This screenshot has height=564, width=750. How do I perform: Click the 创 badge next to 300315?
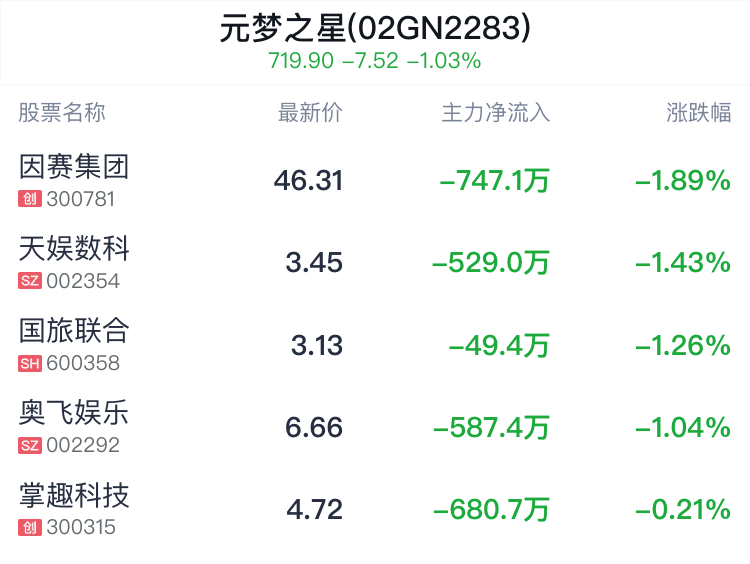click(30, 528)
